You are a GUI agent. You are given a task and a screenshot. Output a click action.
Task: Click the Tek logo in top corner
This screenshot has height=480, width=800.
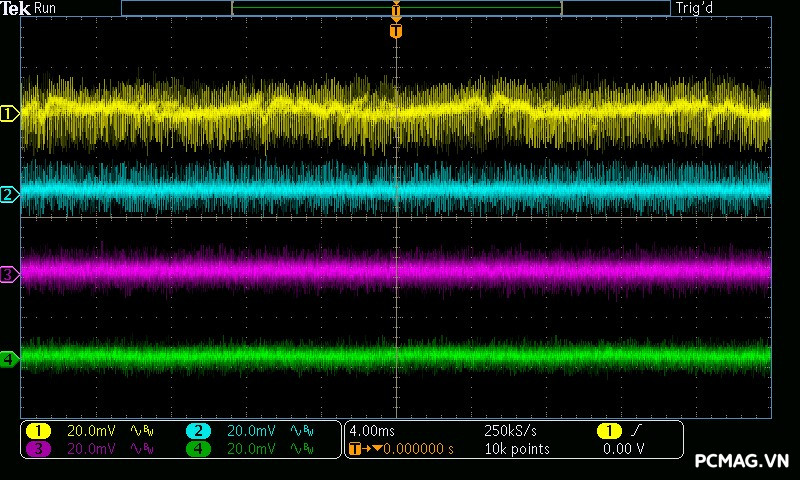pyautogui.click(x=17, y=8)
